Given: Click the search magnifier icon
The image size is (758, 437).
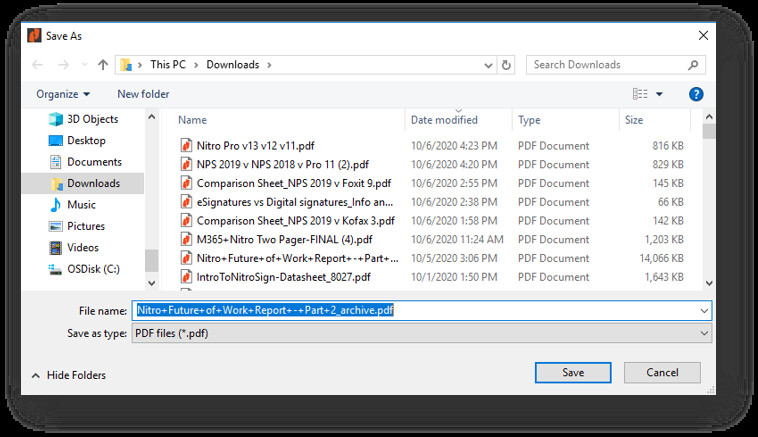Looking at the screenshot, I should (x=694, y=65).
